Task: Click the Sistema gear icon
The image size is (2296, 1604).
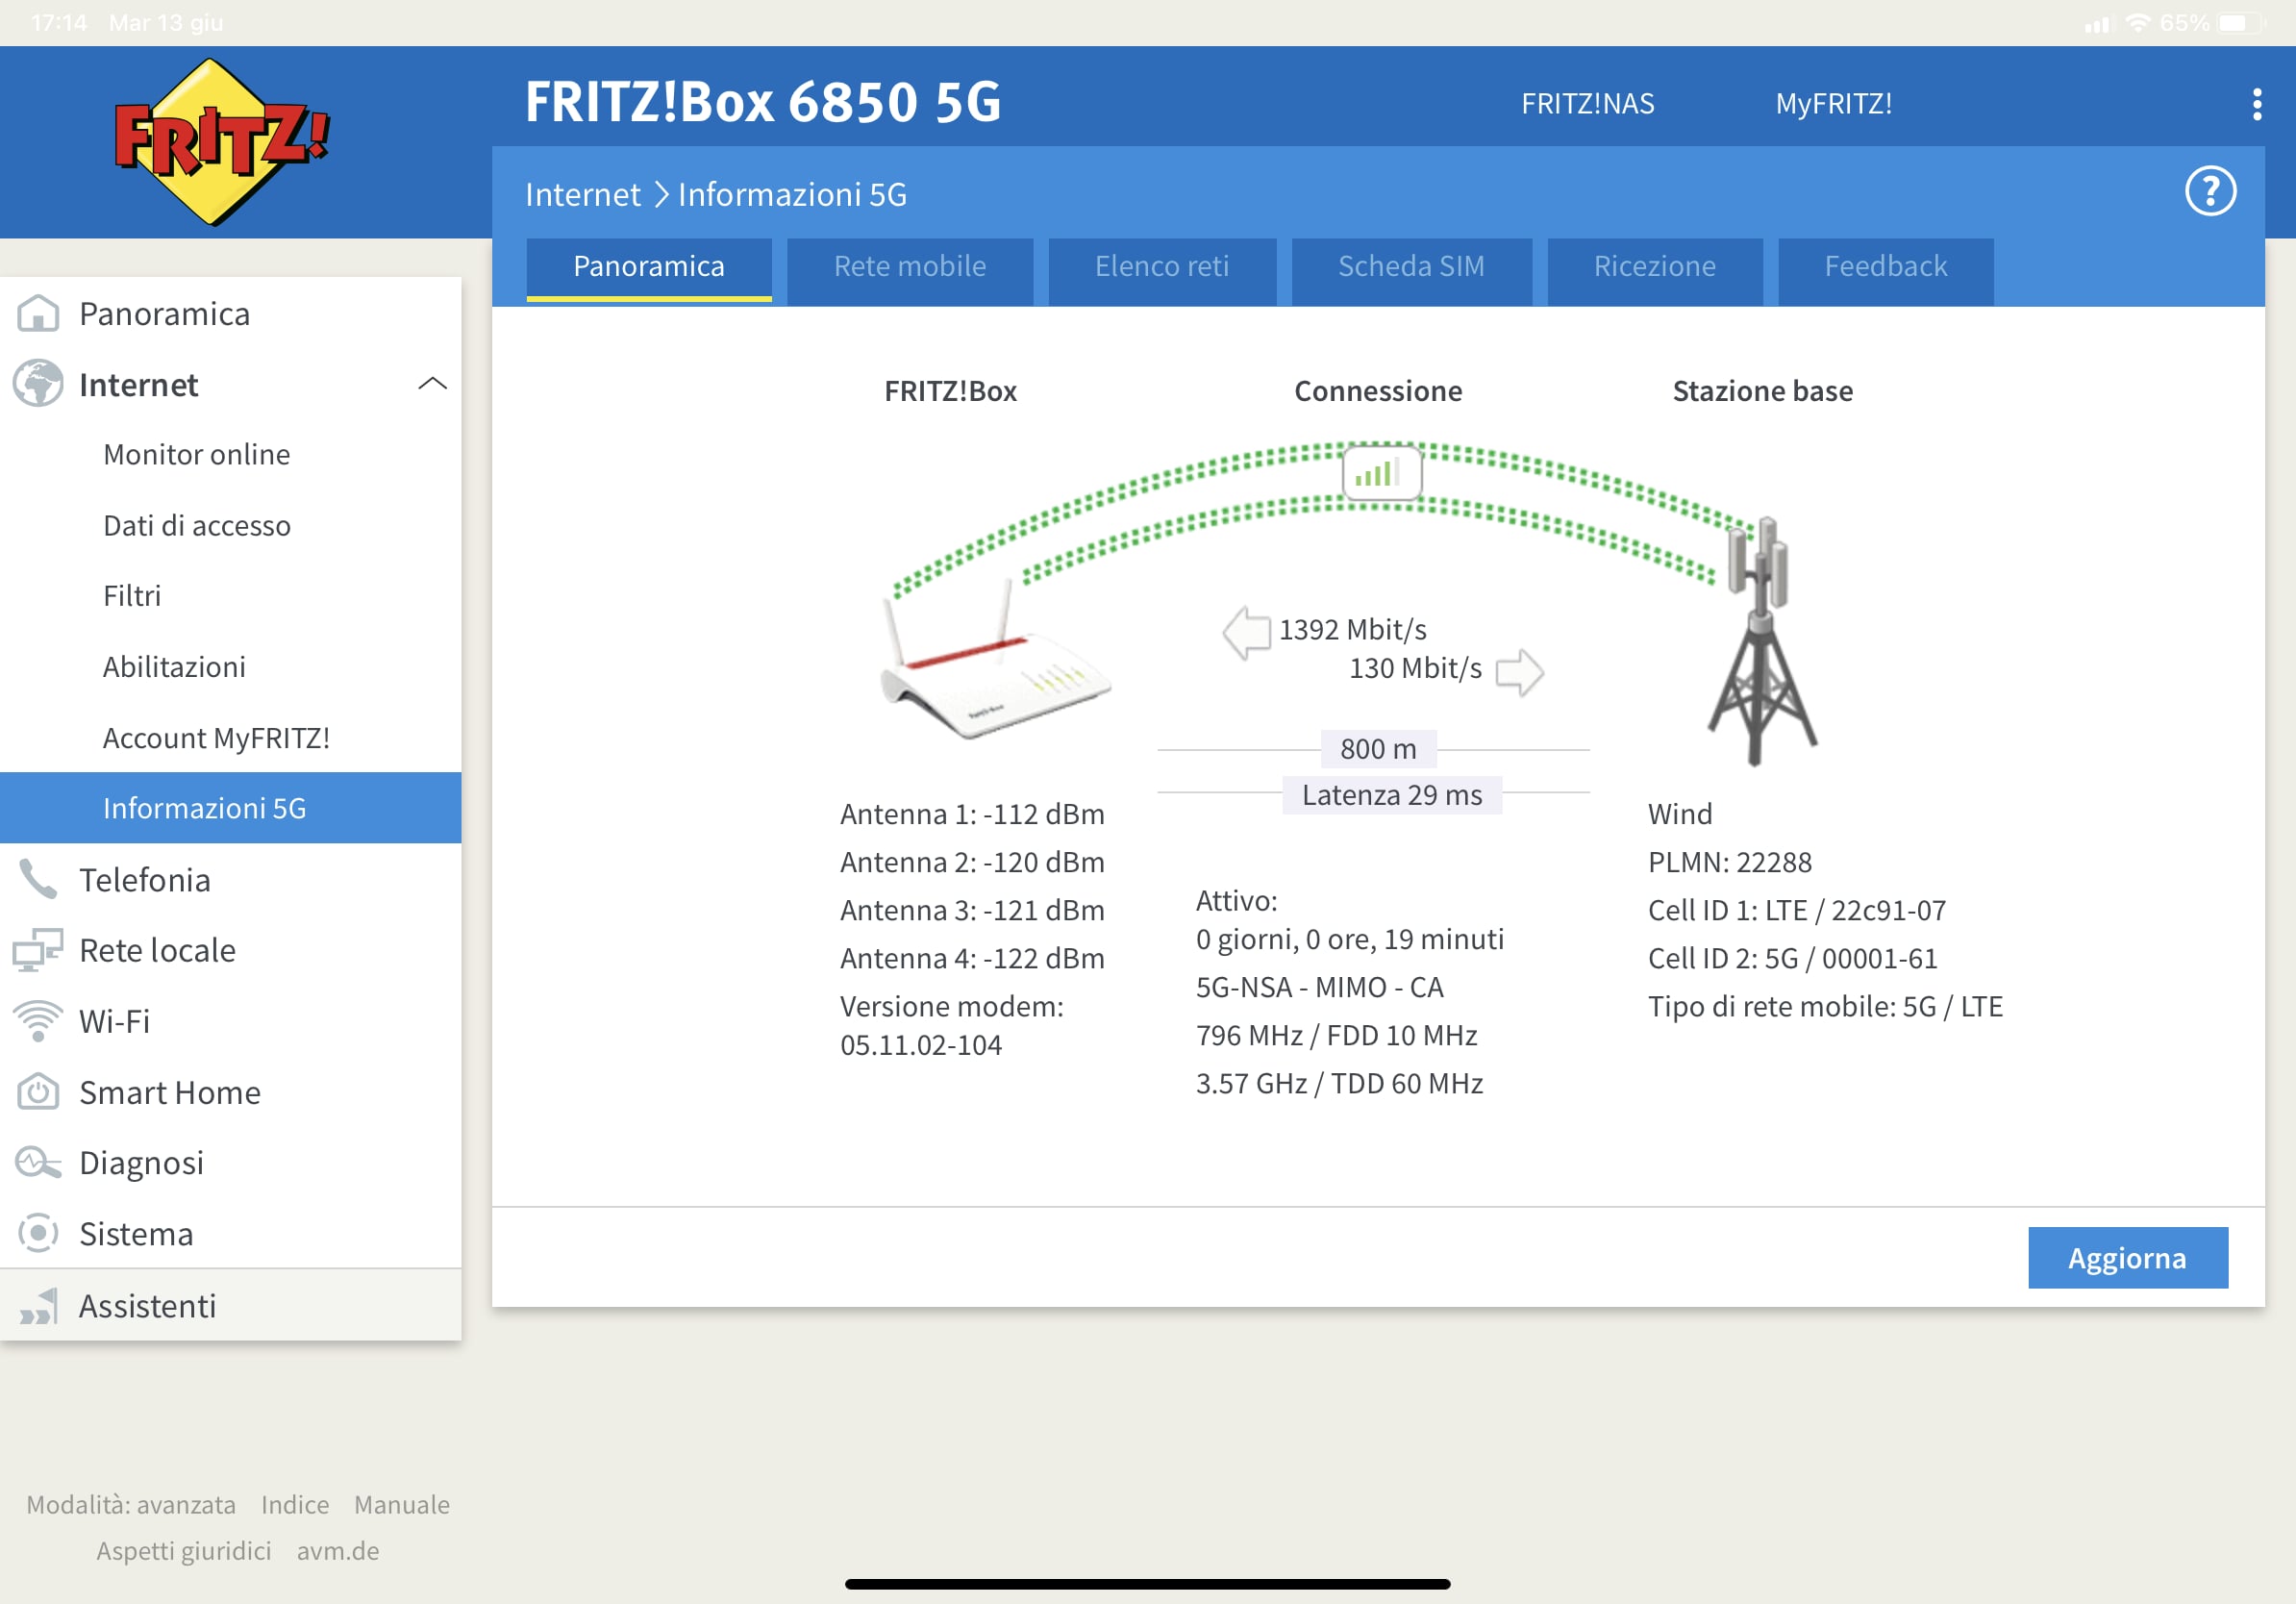Action: point(38,1233)
